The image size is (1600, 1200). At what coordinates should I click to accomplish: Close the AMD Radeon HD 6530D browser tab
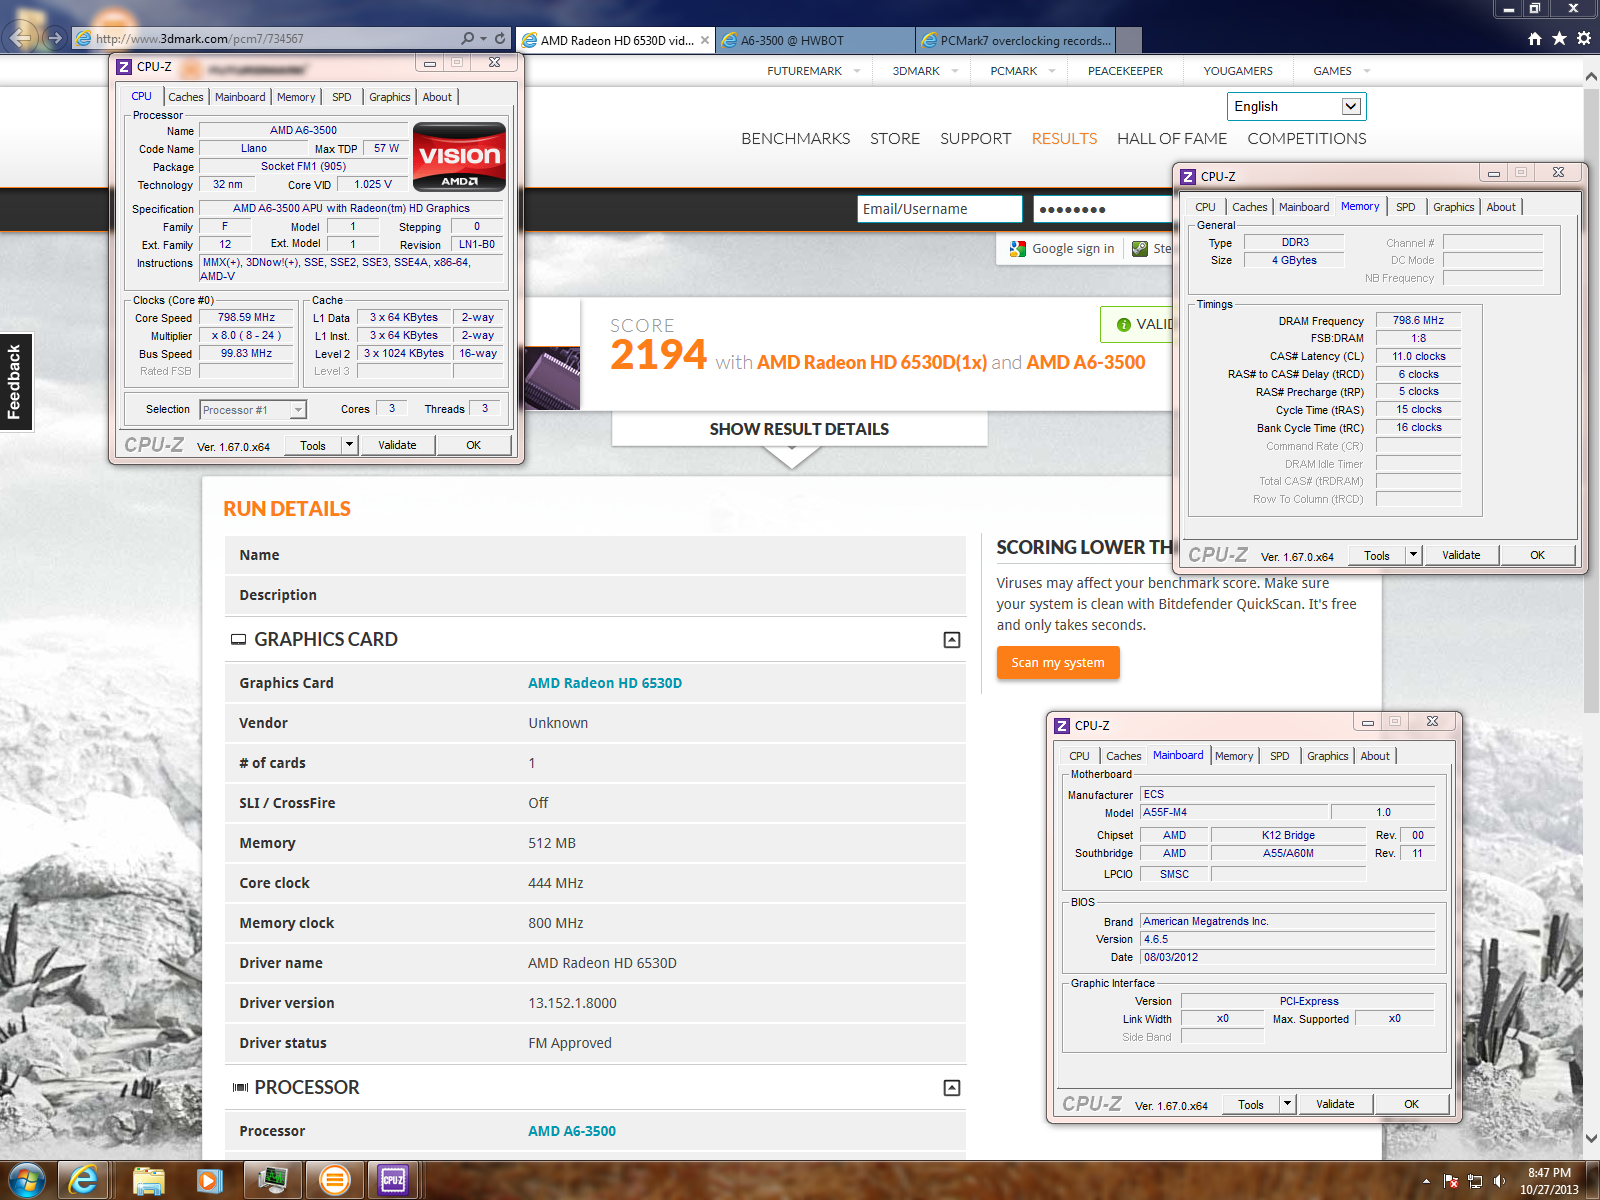coord(705,40)
